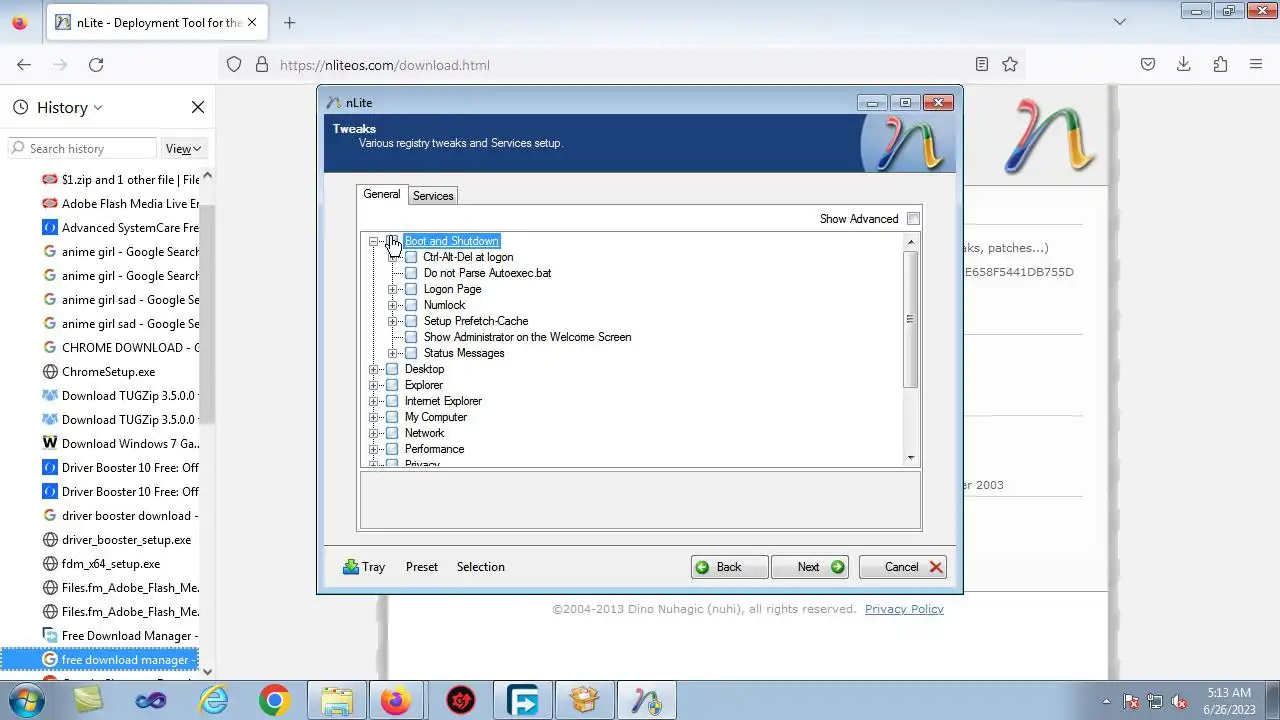
Task: Open Google Chrome from the taskbar
Action: click(274, 701)
